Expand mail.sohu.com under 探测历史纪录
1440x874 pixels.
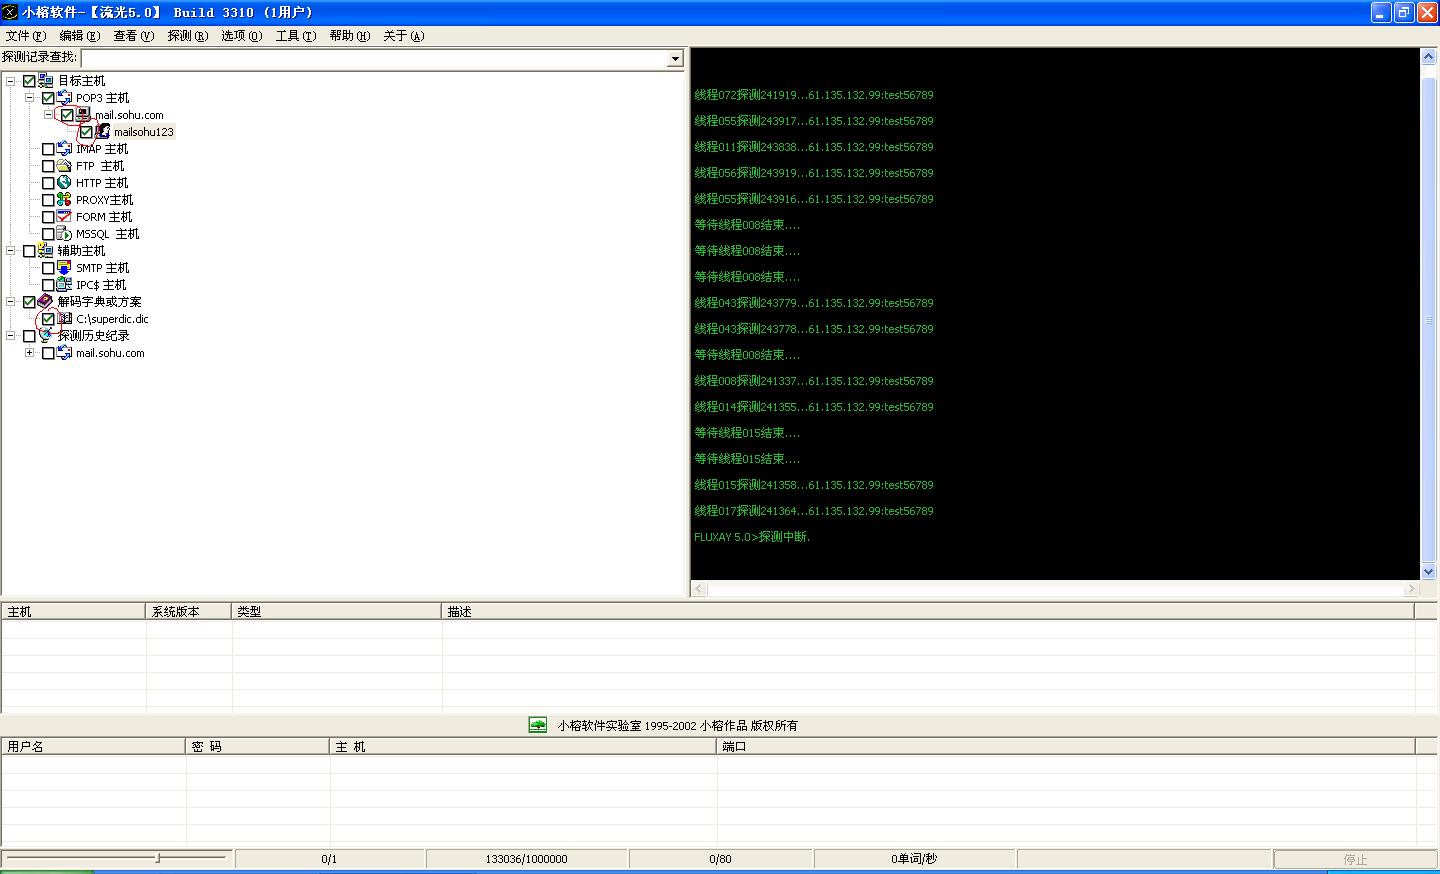[x=29, y=353]
